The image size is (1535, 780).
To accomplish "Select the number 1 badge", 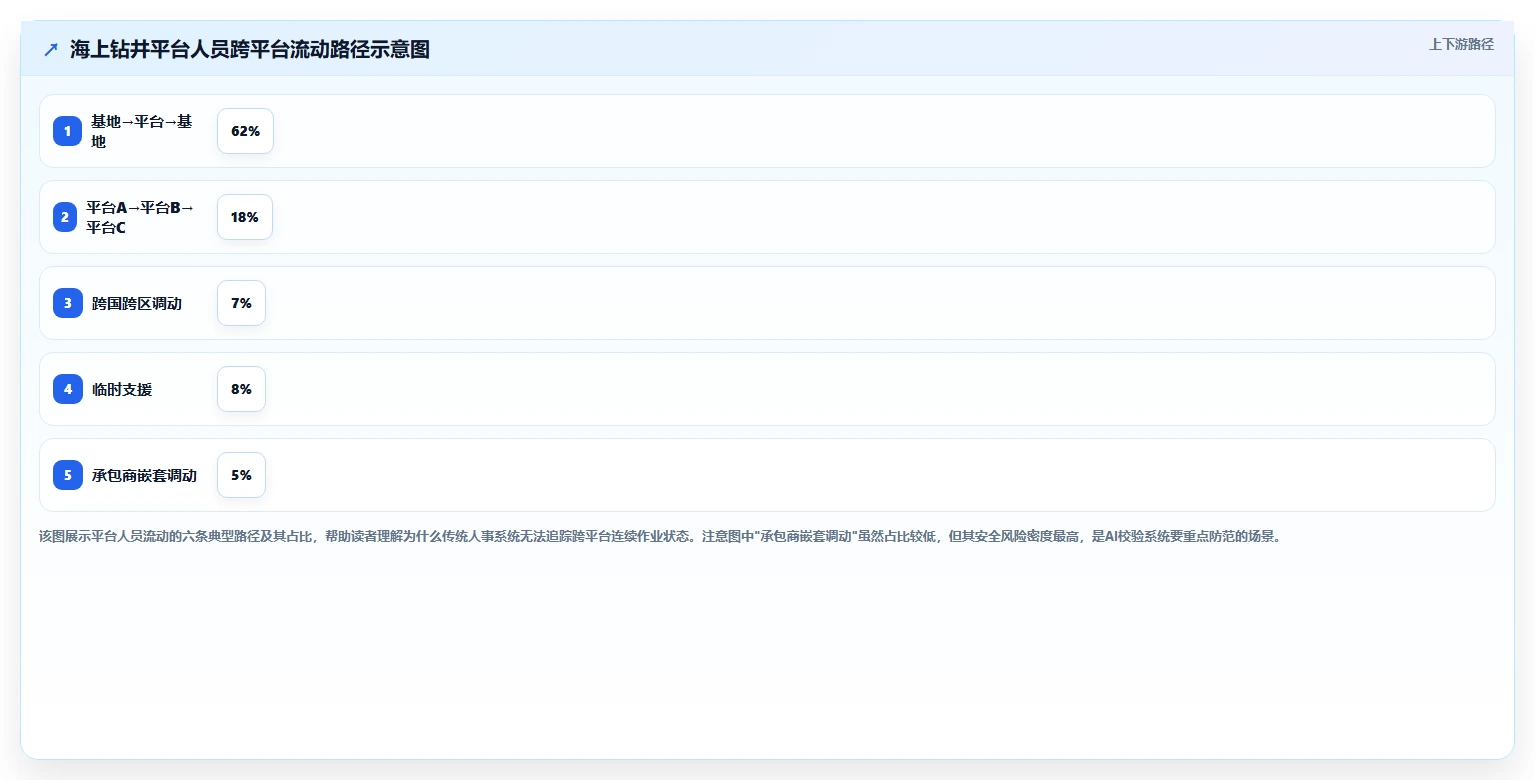I will point(68,131).
